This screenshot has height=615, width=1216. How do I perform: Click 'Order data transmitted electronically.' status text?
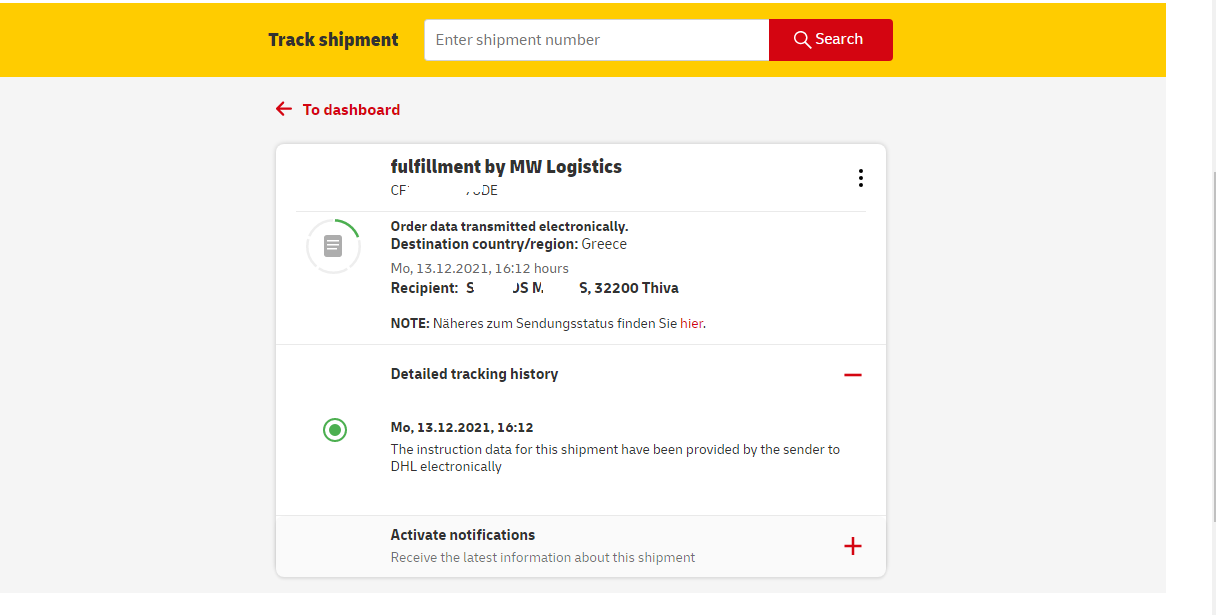point(509,227)
